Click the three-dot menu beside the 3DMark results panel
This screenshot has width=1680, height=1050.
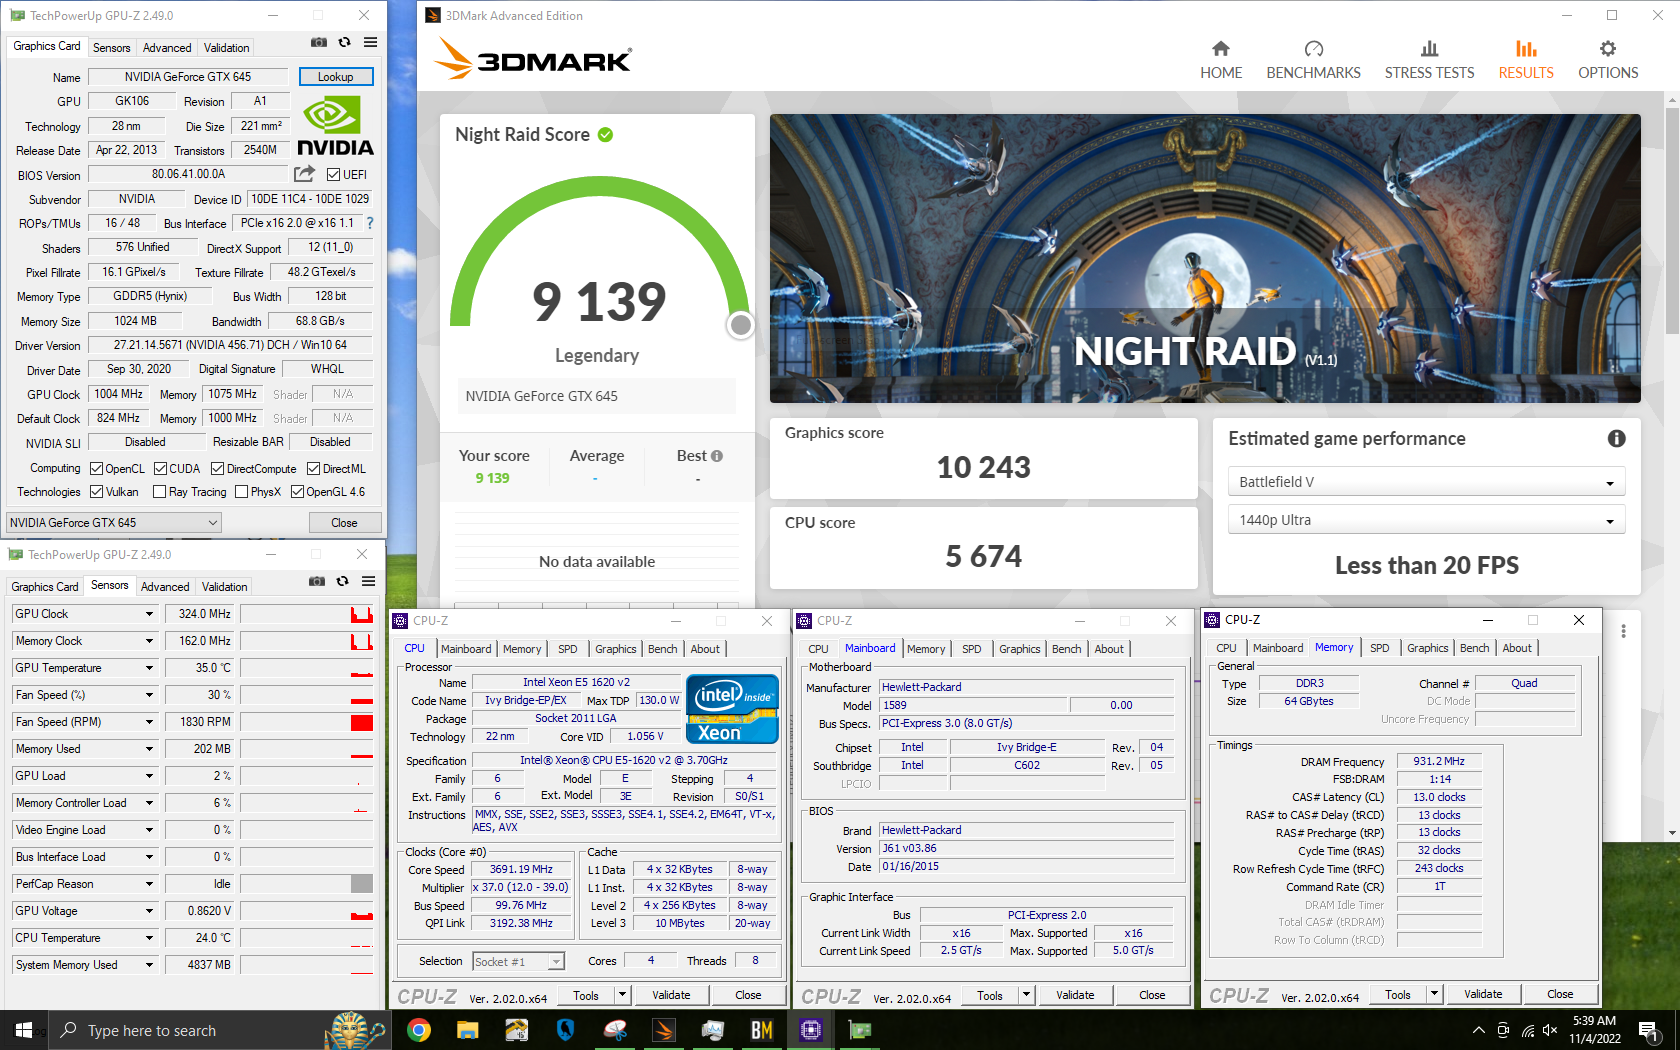[x=1623, y=631]
